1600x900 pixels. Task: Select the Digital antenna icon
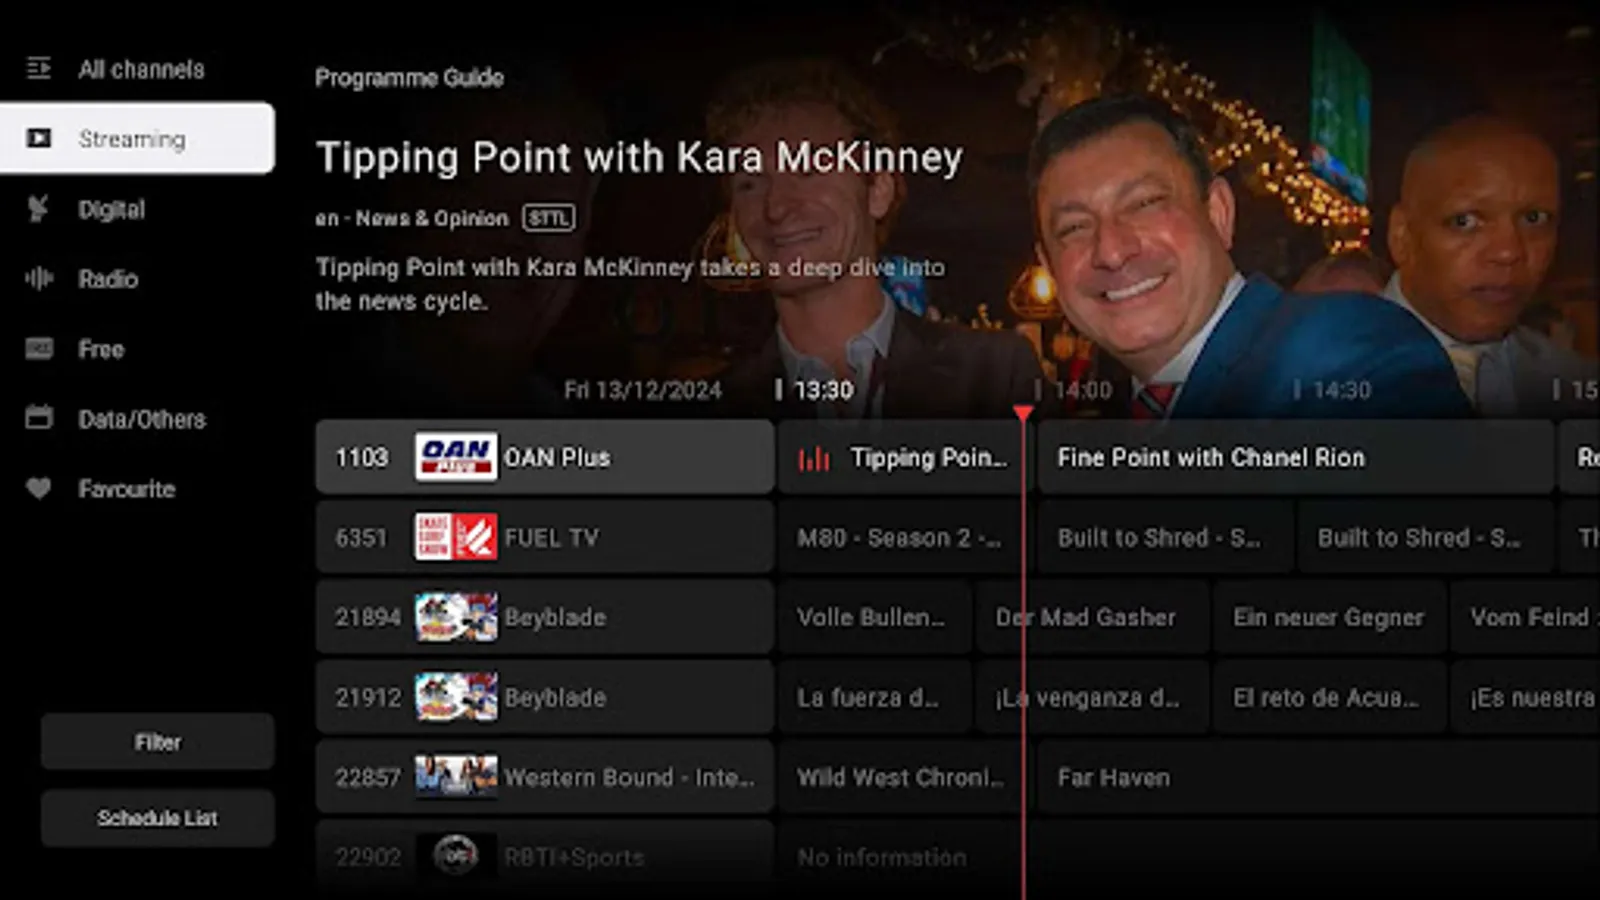(40, 209)
